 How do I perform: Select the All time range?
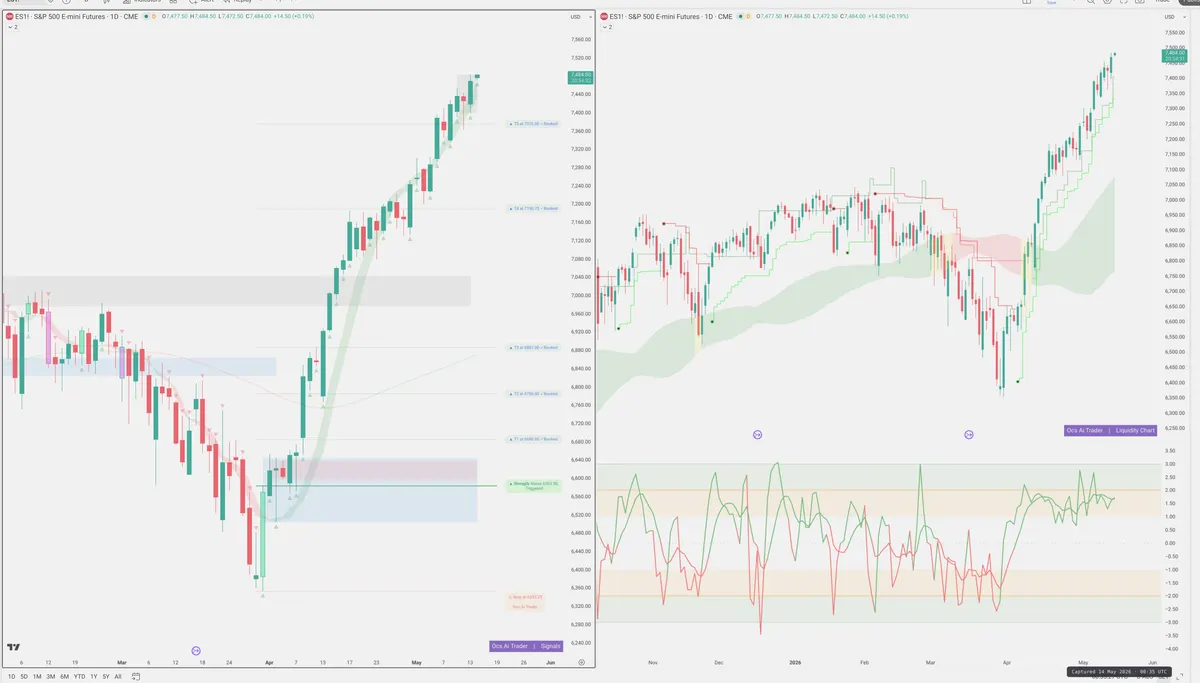[x=118, y=677]
